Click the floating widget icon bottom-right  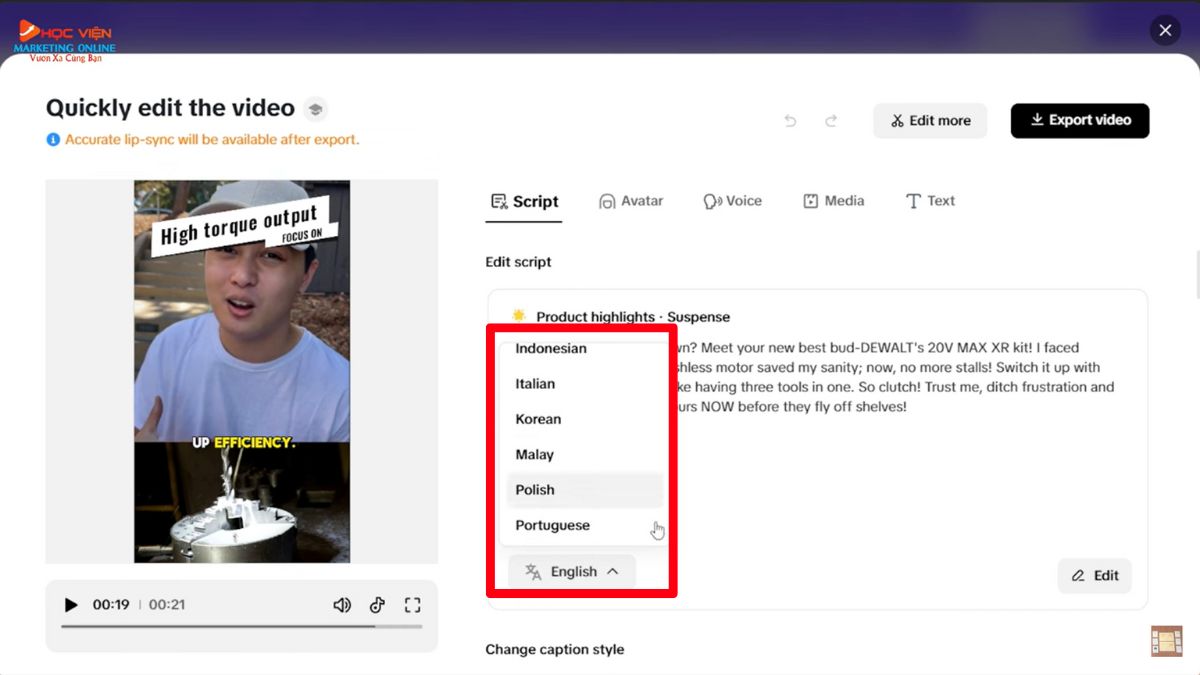[x=1167, y=641]
